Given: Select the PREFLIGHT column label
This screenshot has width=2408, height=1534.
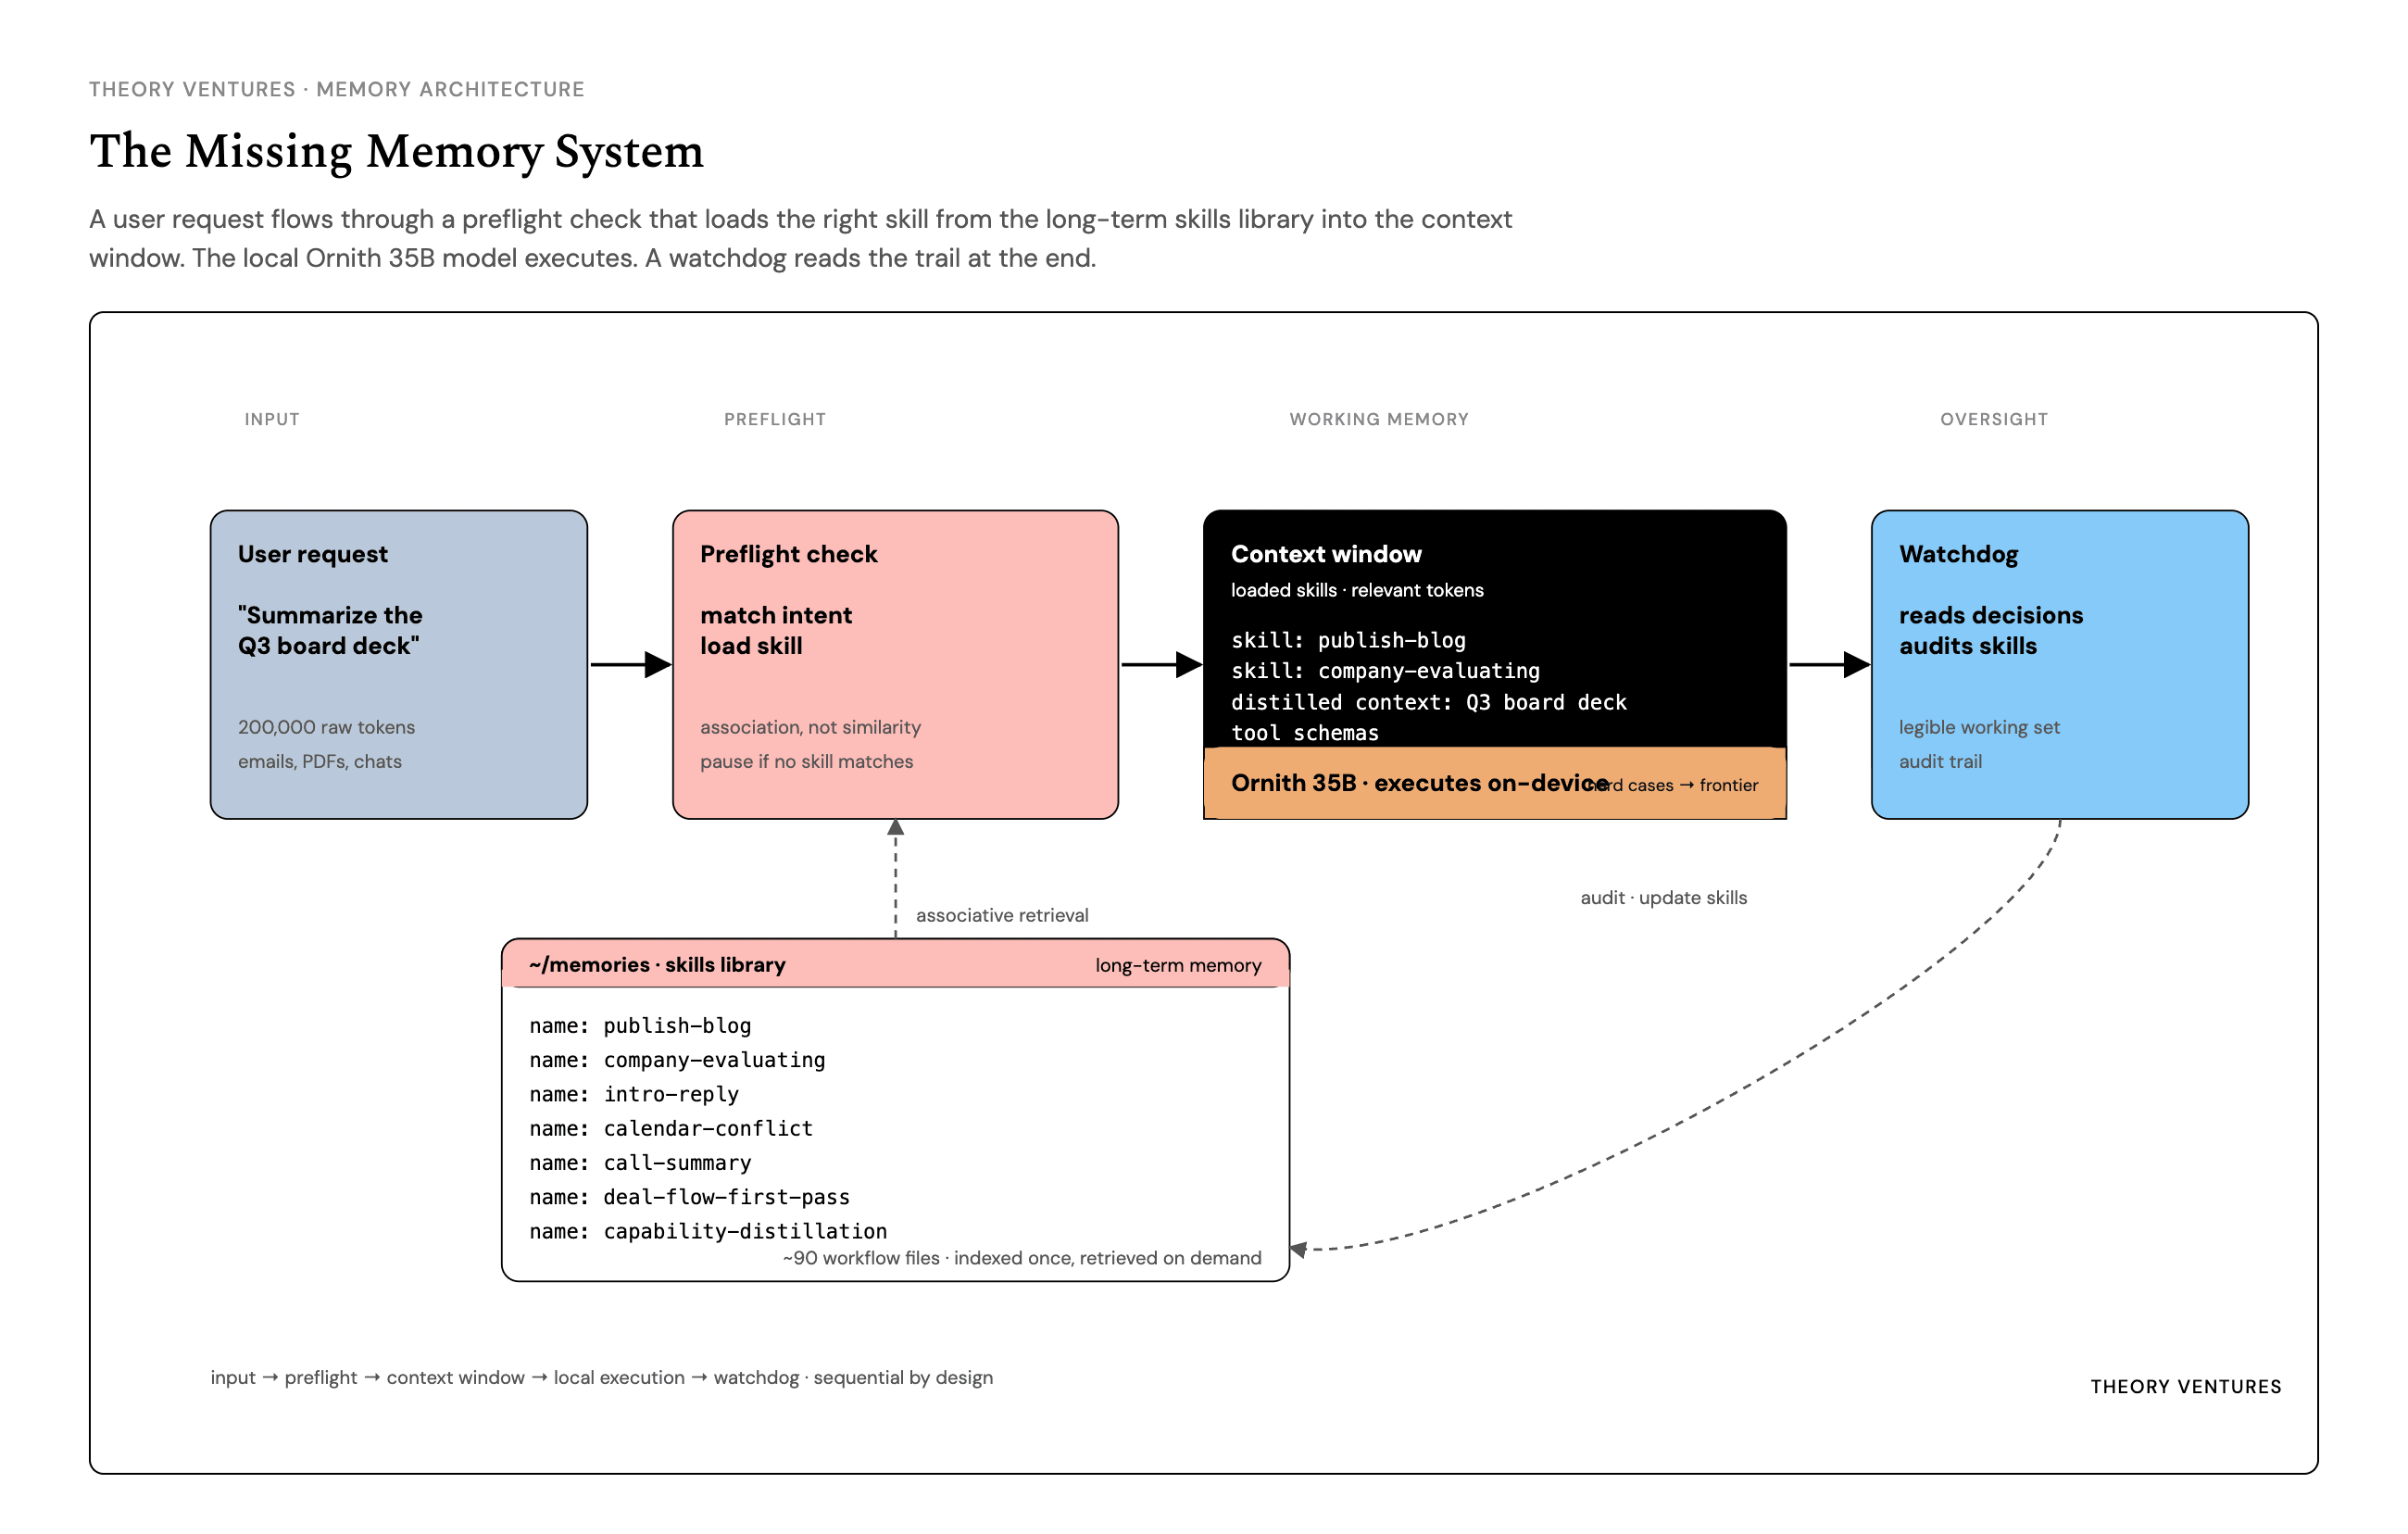Looking at the screenshot, I should [x=775, y=419].
